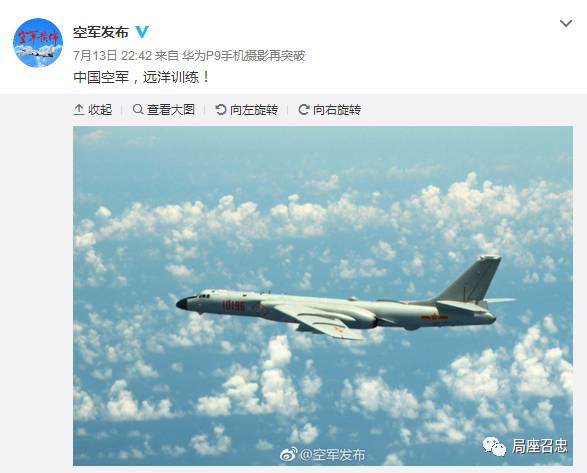
Task: Click the @空军发布 watermark text
Action: pyautogui.click(x=333, y=455)
